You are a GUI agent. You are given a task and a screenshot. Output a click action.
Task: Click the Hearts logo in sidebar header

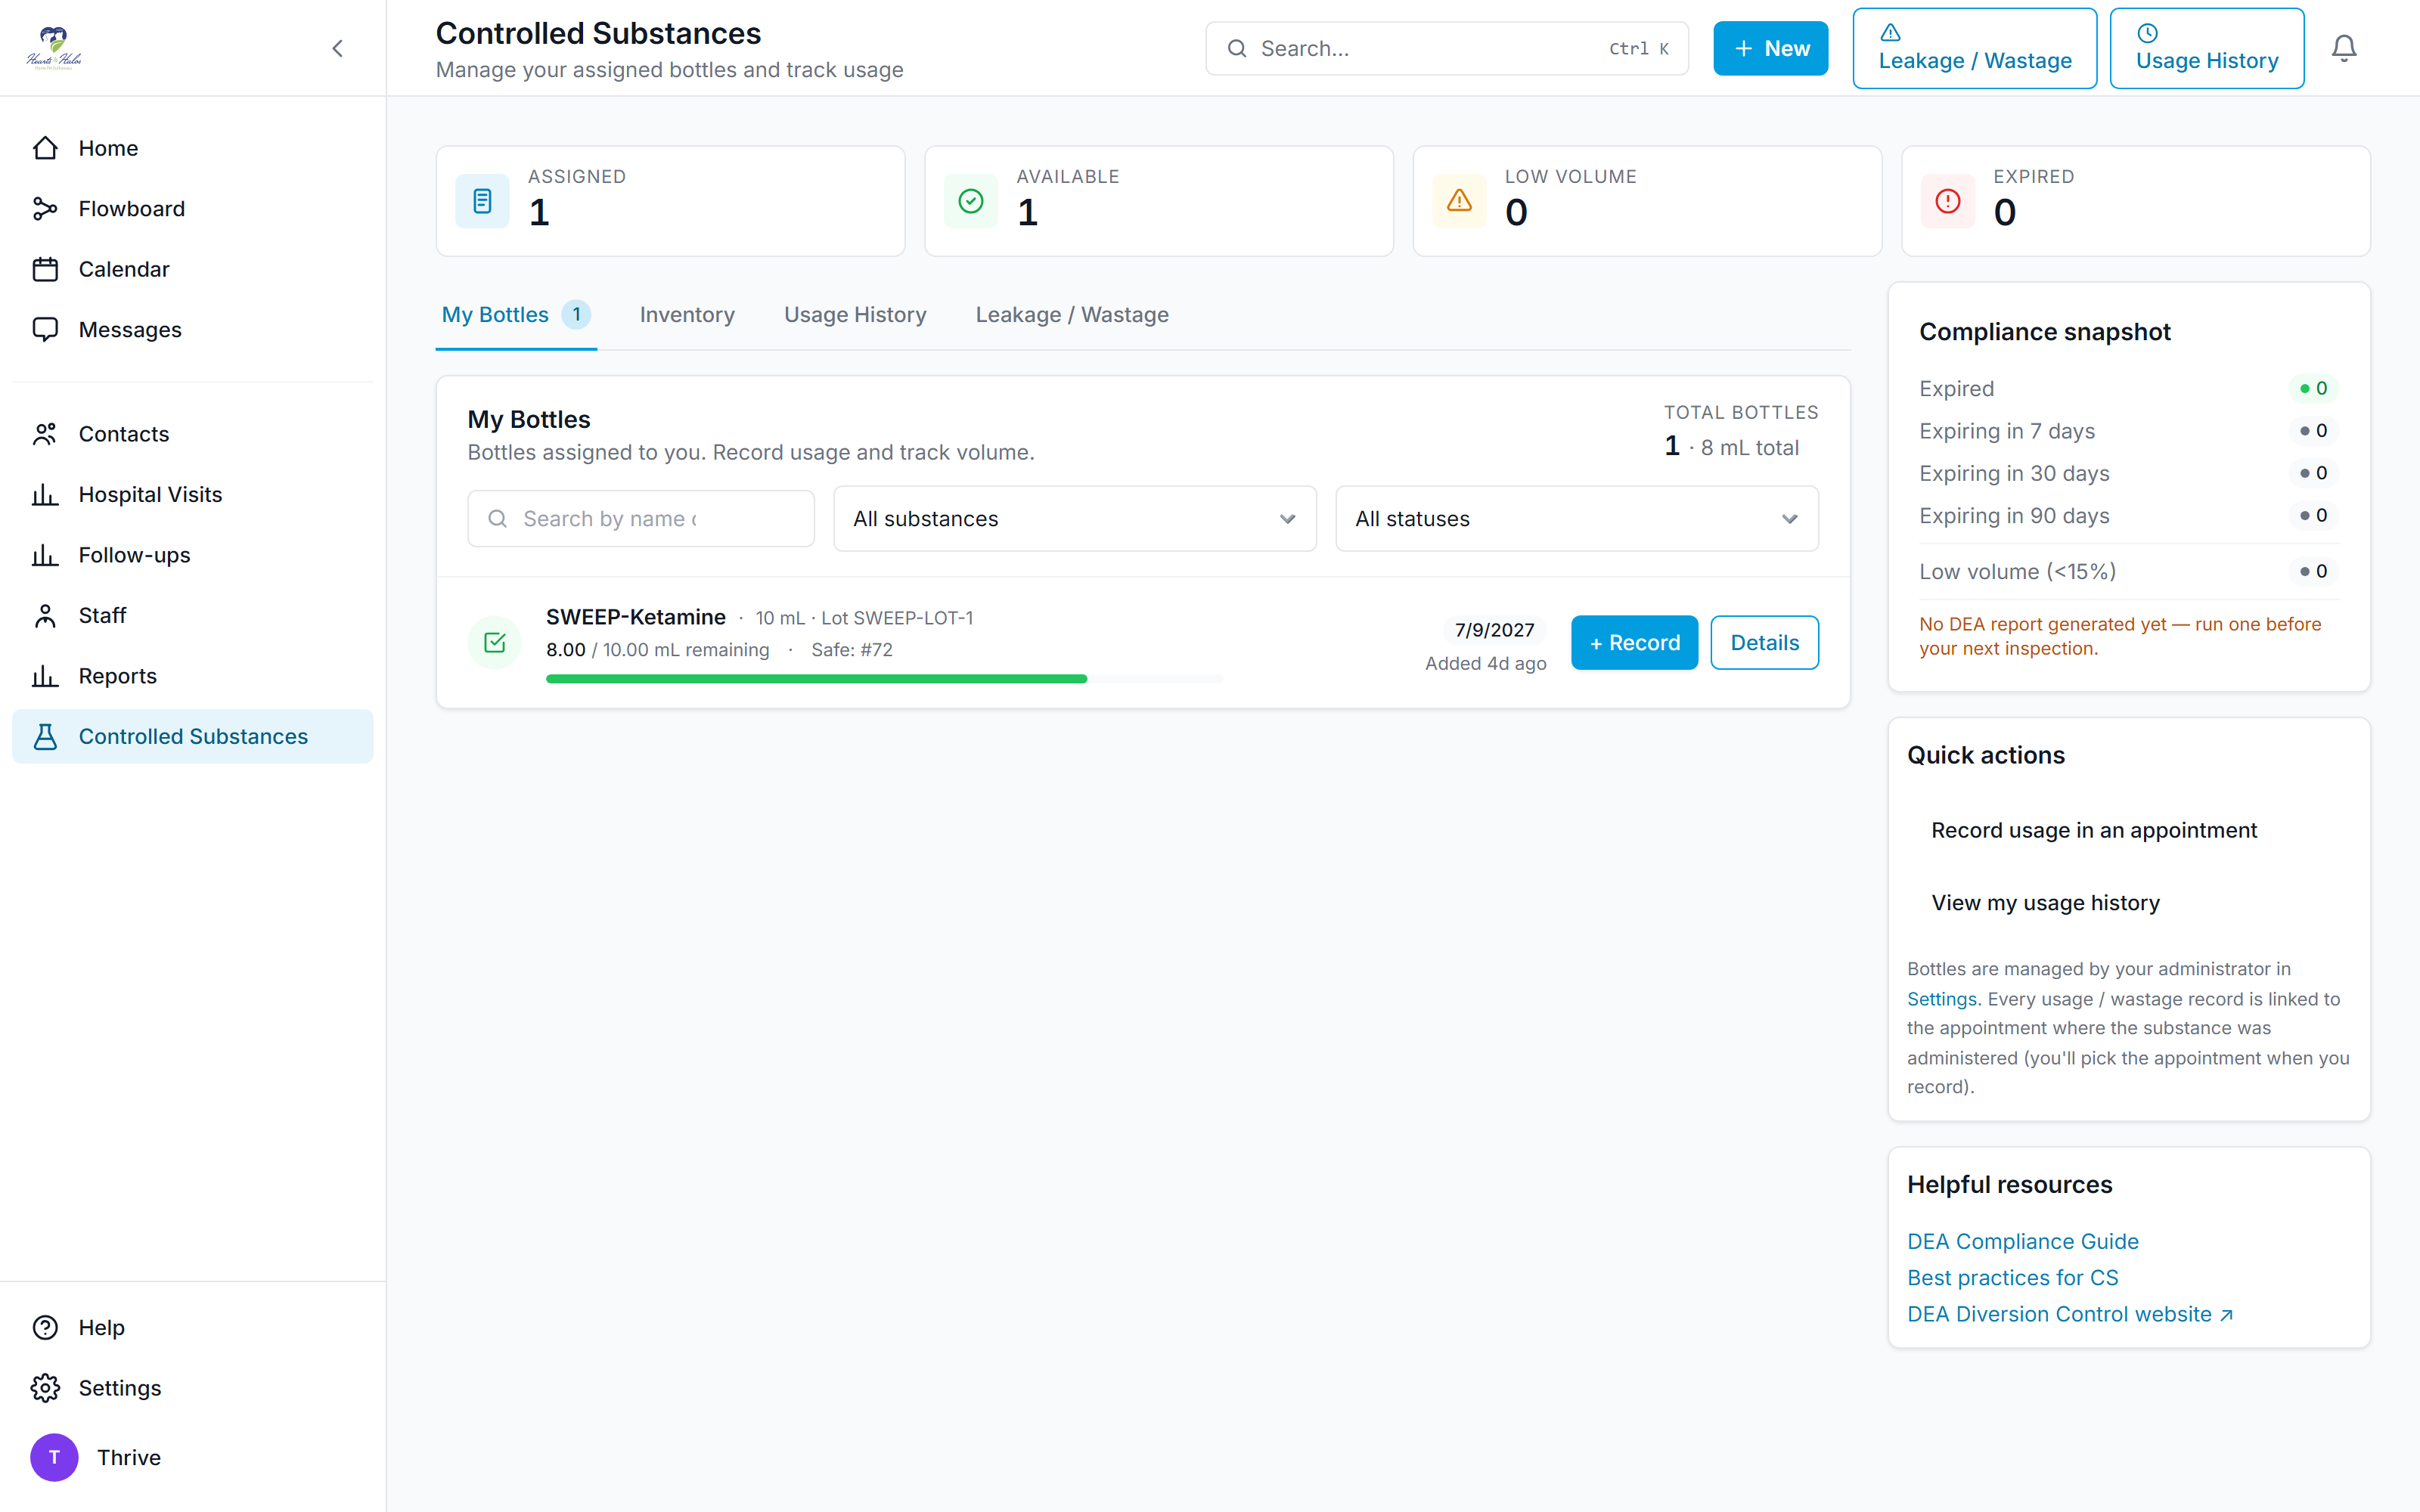54,48
